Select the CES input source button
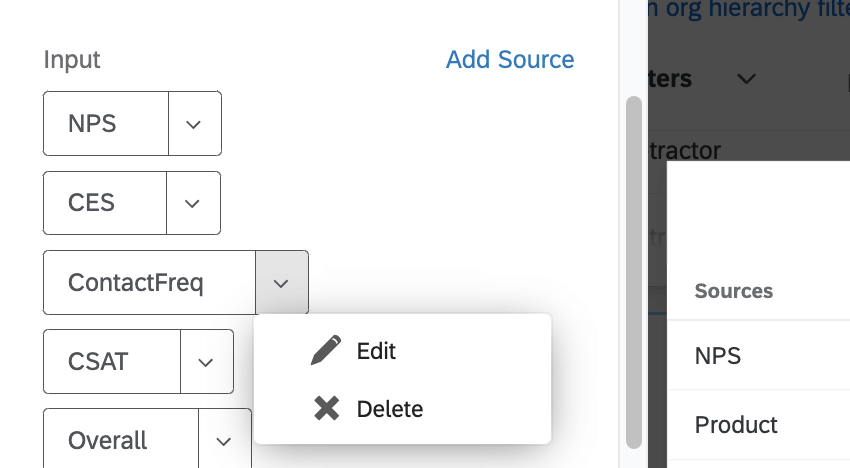Screen dimensions: 850x468 [105, 203]
